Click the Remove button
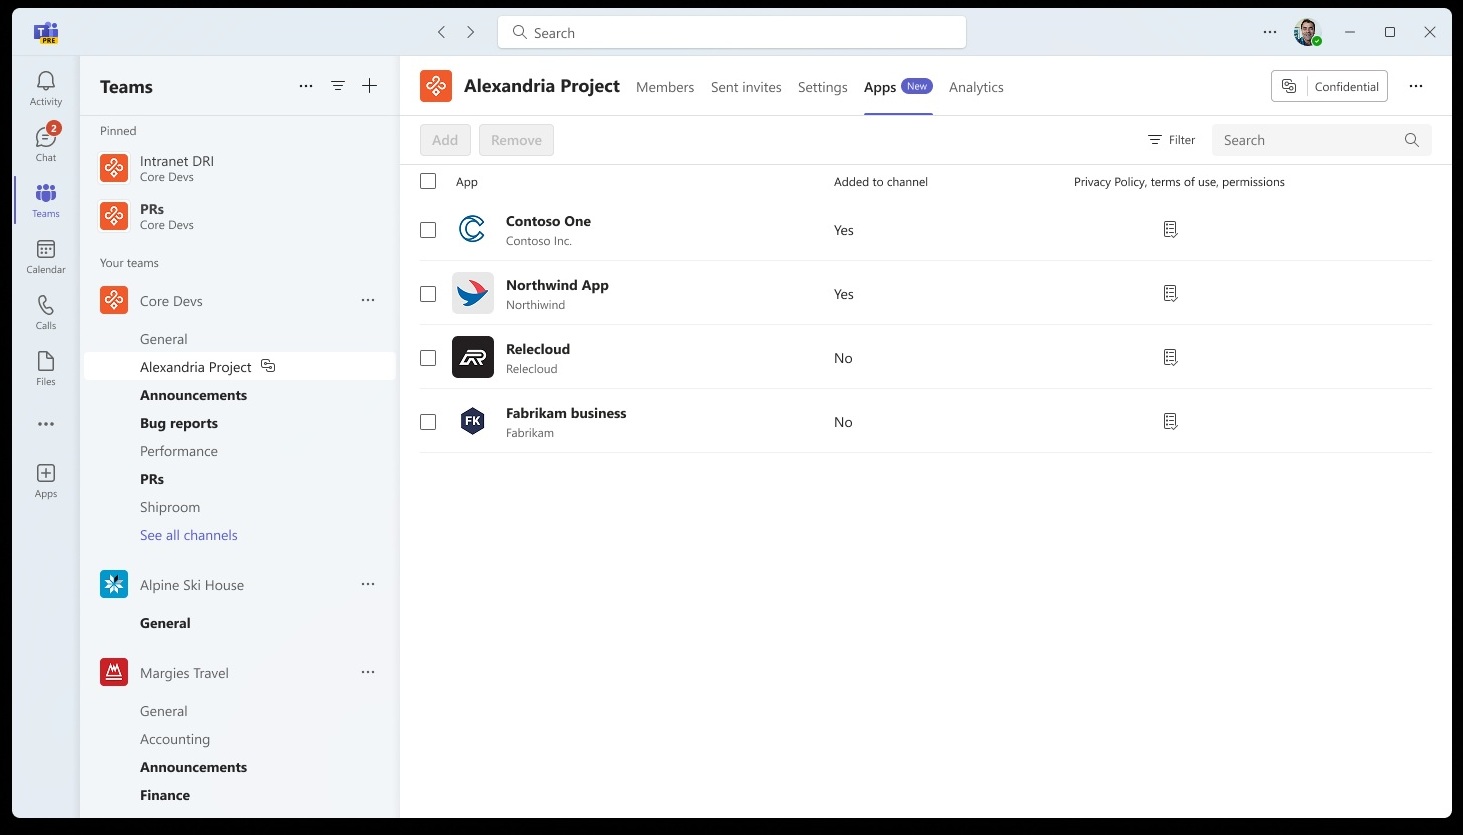 point(516,140)
